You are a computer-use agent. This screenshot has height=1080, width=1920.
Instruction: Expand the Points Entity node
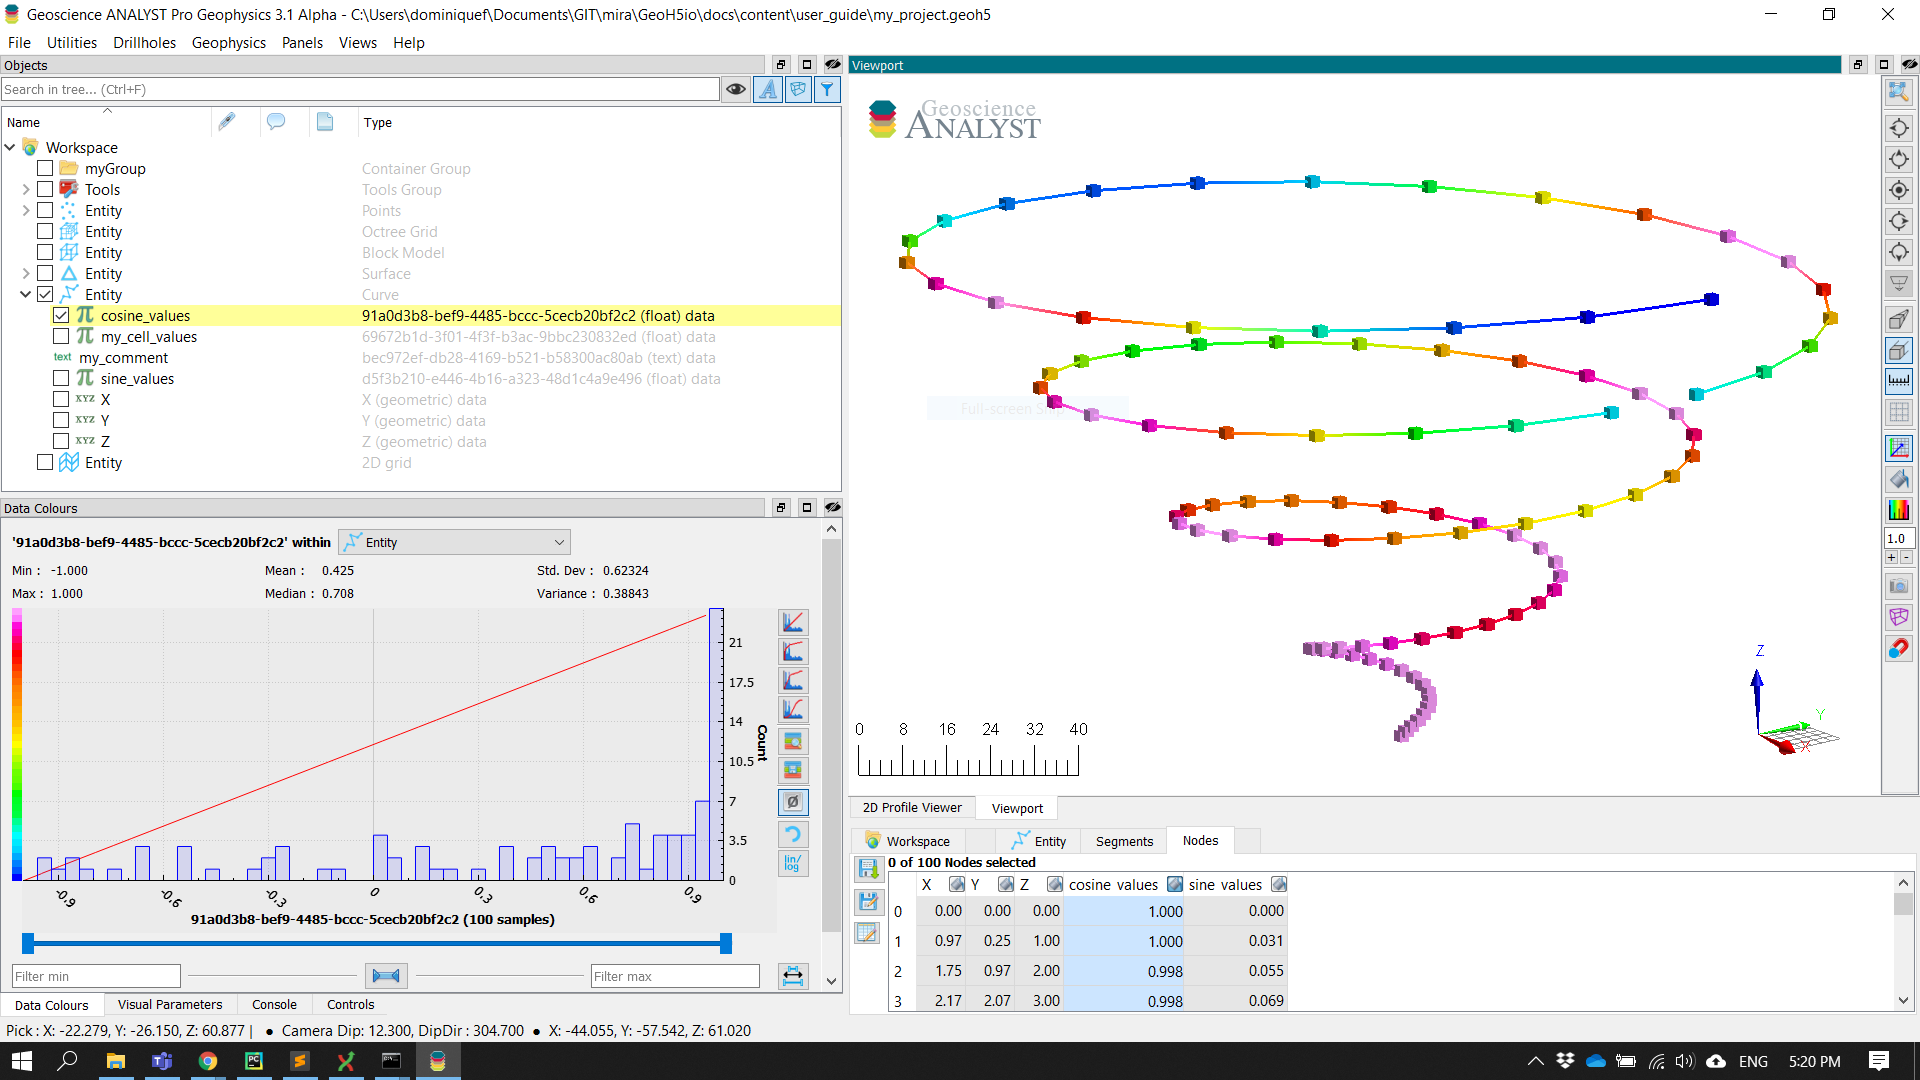(26, 210)
